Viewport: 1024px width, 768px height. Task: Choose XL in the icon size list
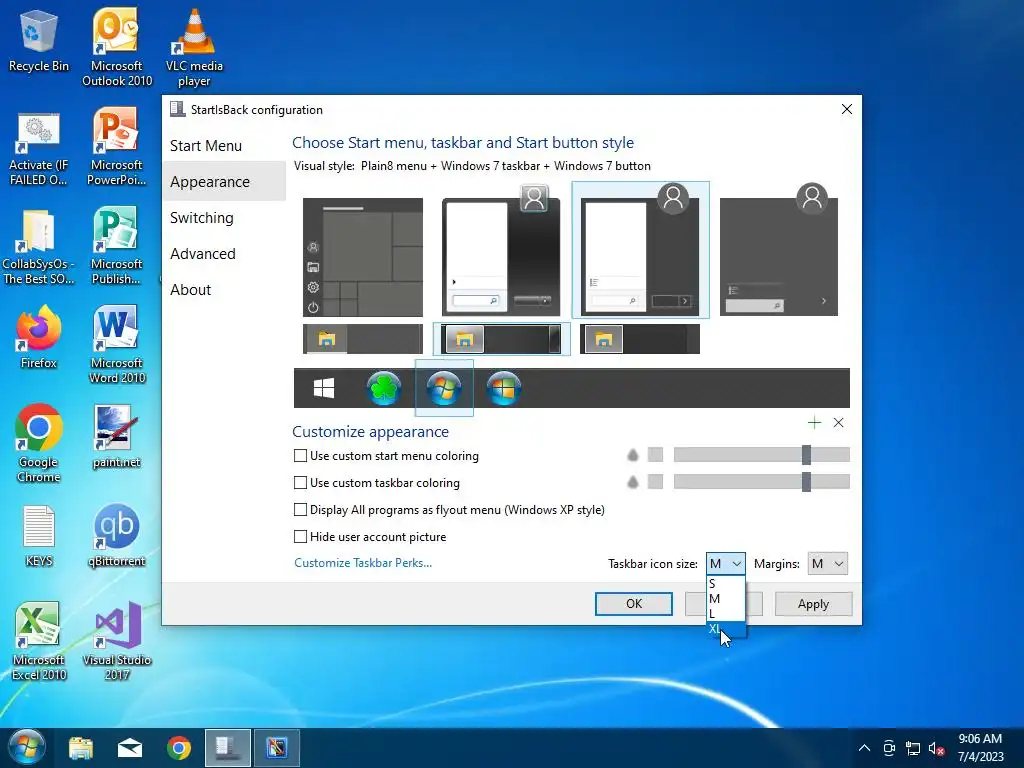point(726,629)
